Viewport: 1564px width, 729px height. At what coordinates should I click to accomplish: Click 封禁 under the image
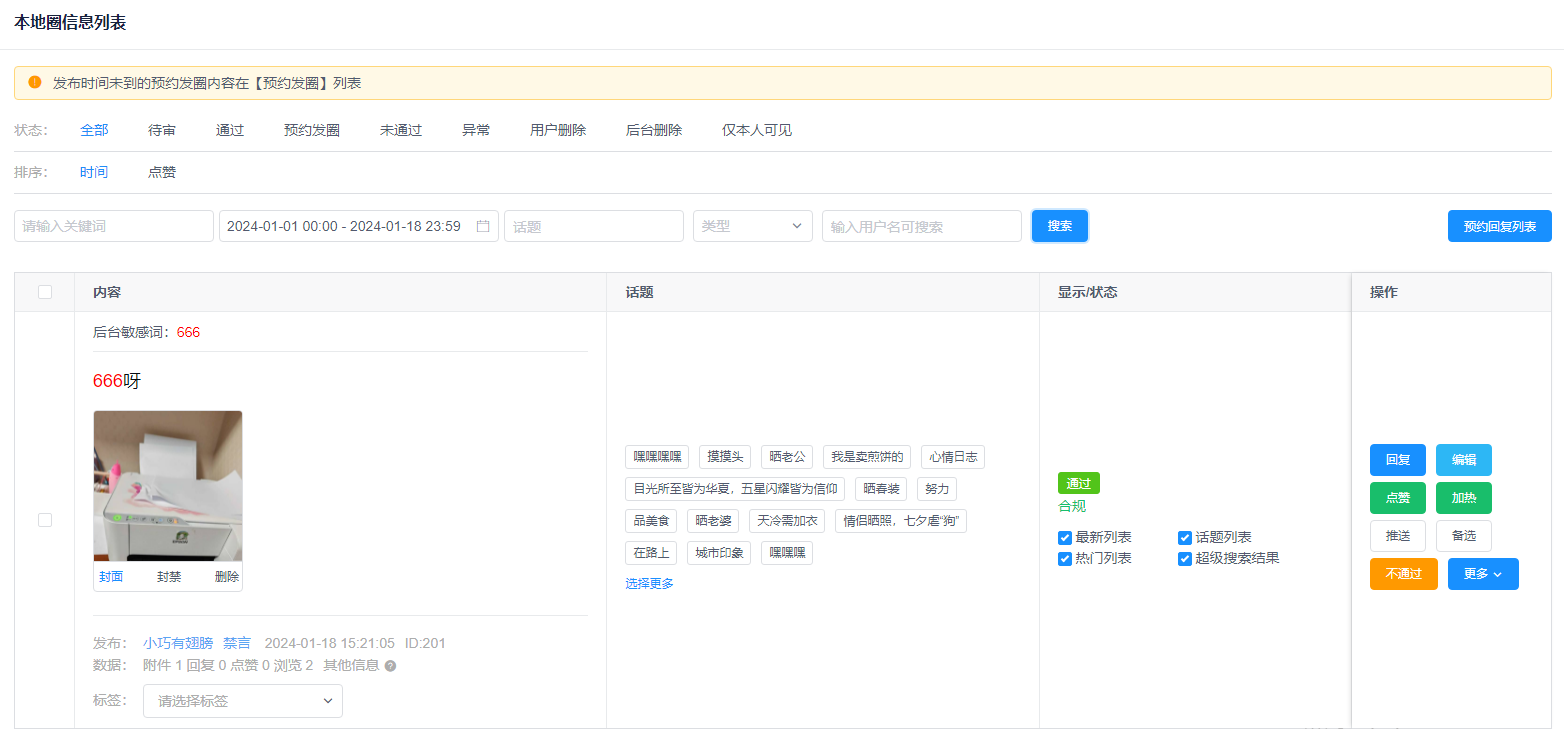pos(169,577)
